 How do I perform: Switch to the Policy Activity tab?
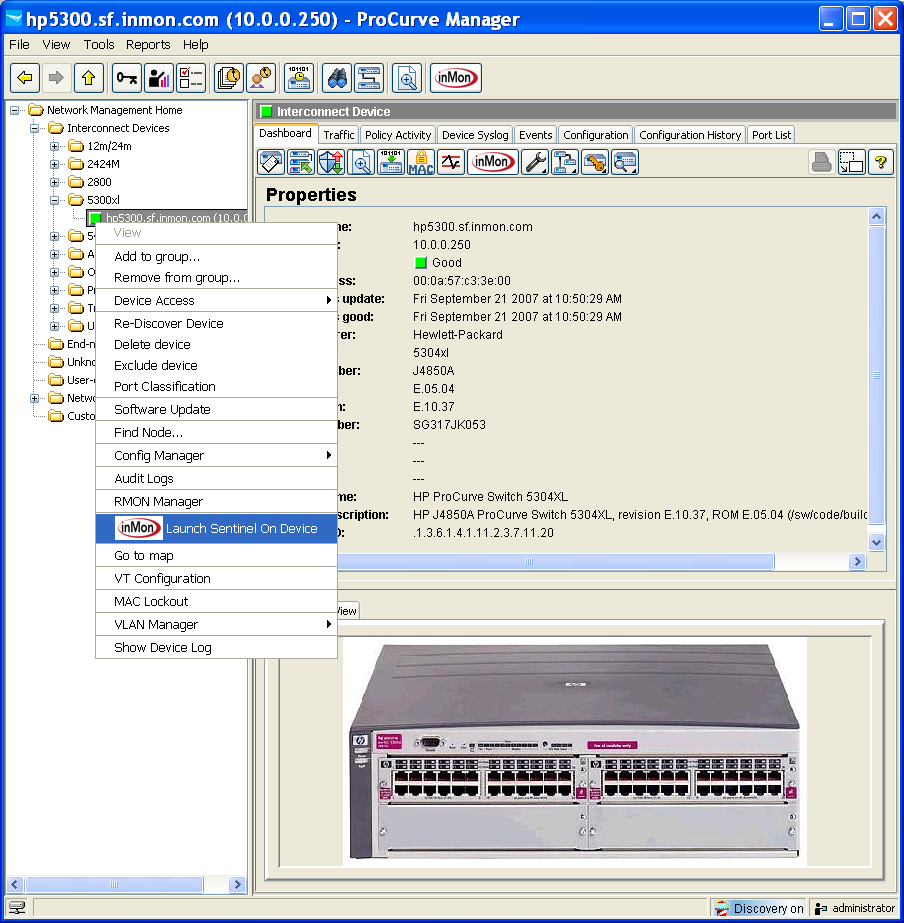point(398,135)
